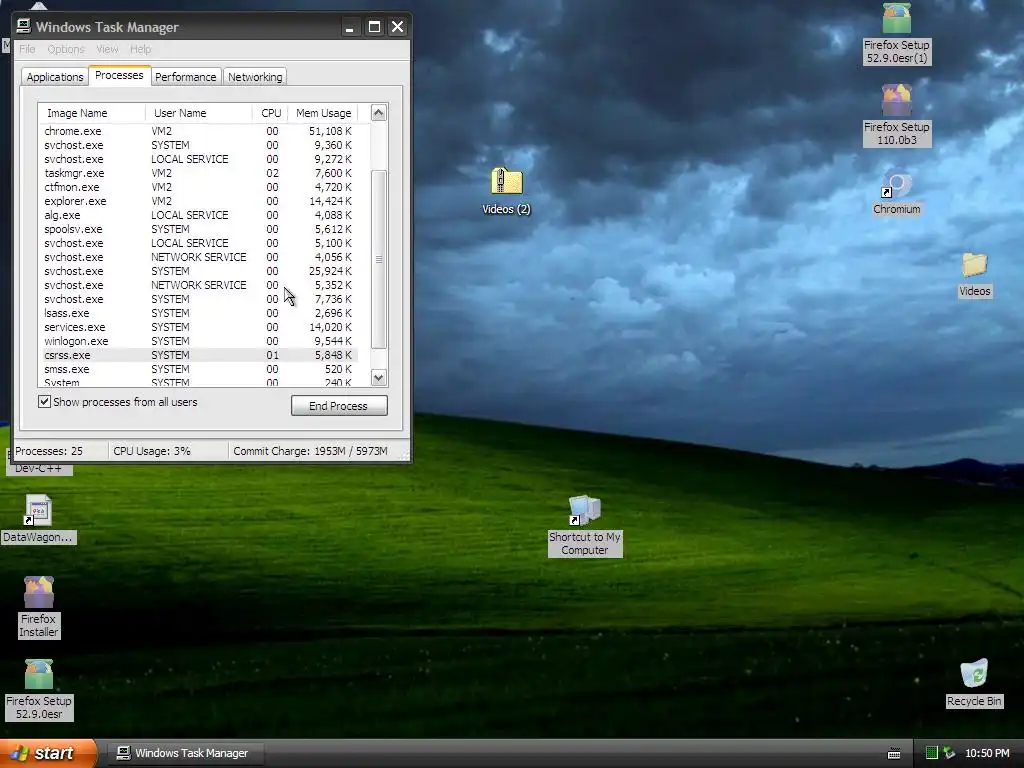Click Windows Task Manager taskbar button
This screenshot has width=1024, height=768.
(x=184, y=753)
